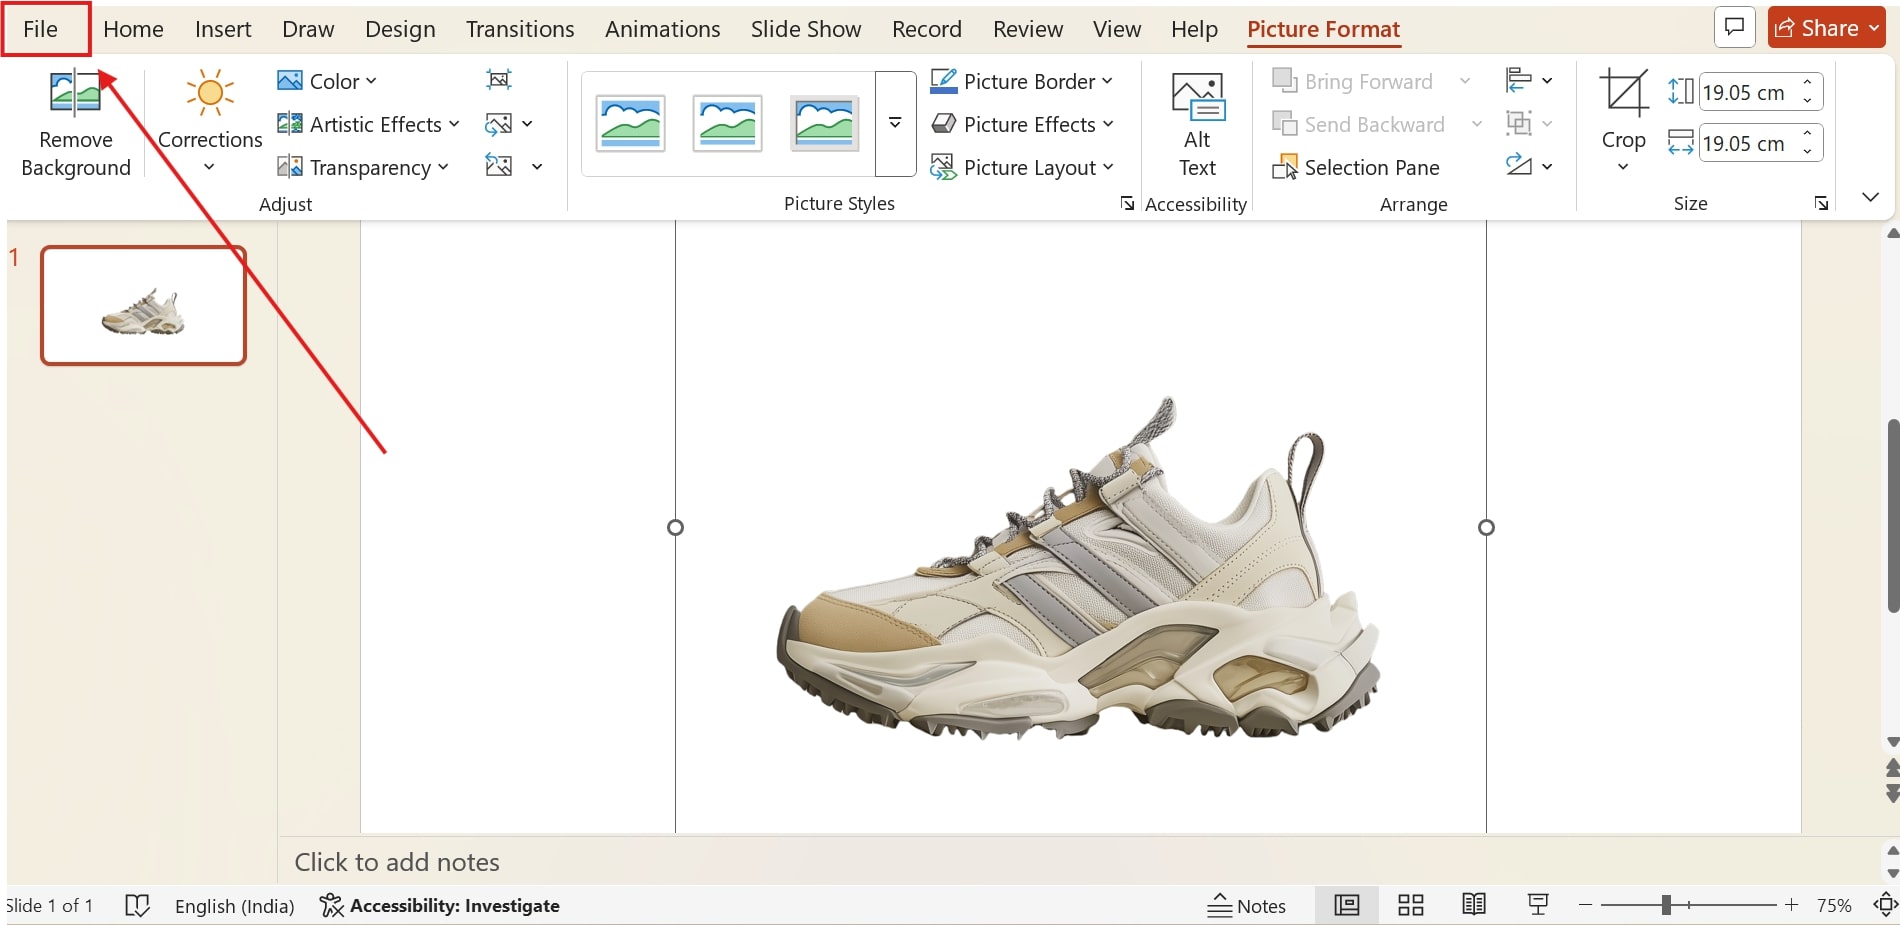Switch to Reading View icon
Viewport: 1900px width, 925px height.
pyautogui.click(x=1474, y=905)
